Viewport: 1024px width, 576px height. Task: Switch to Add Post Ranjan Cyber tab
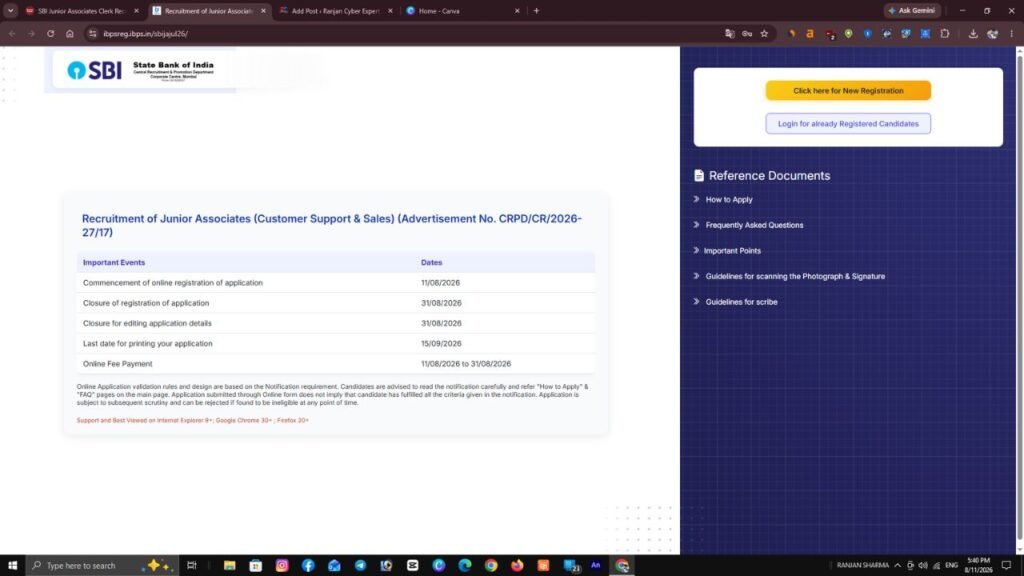[x=335, y=10]
